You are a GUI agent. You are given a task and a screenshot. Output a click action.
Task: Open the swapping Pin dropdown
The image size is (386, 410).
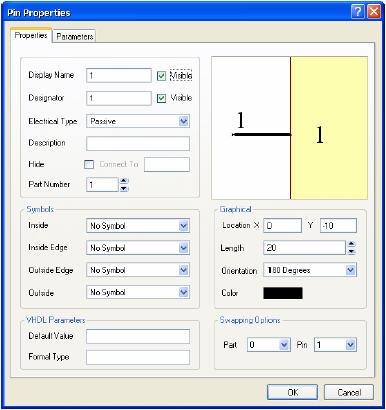pyautogui.click(x=350, y=345)
